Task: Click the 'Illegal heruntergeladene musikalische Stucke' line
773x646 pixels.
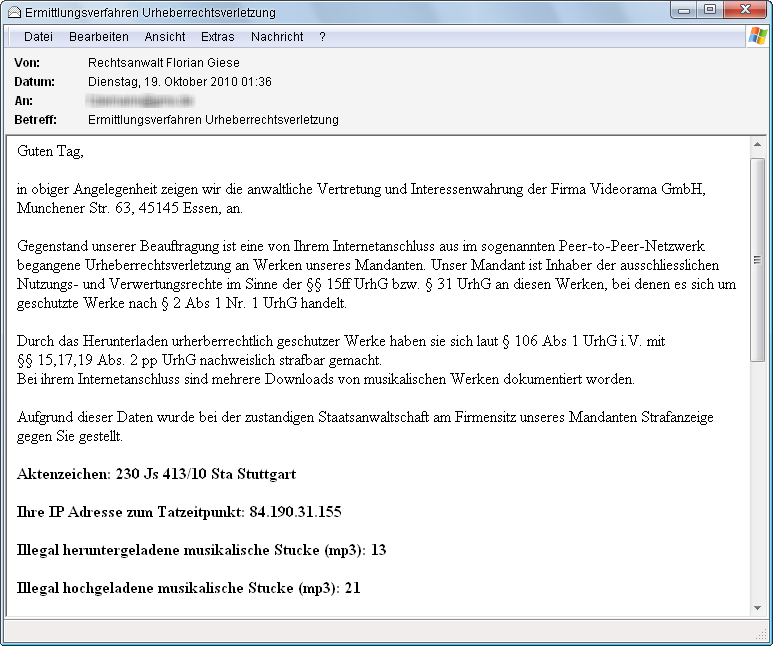Action: click(x=201, y=550)
